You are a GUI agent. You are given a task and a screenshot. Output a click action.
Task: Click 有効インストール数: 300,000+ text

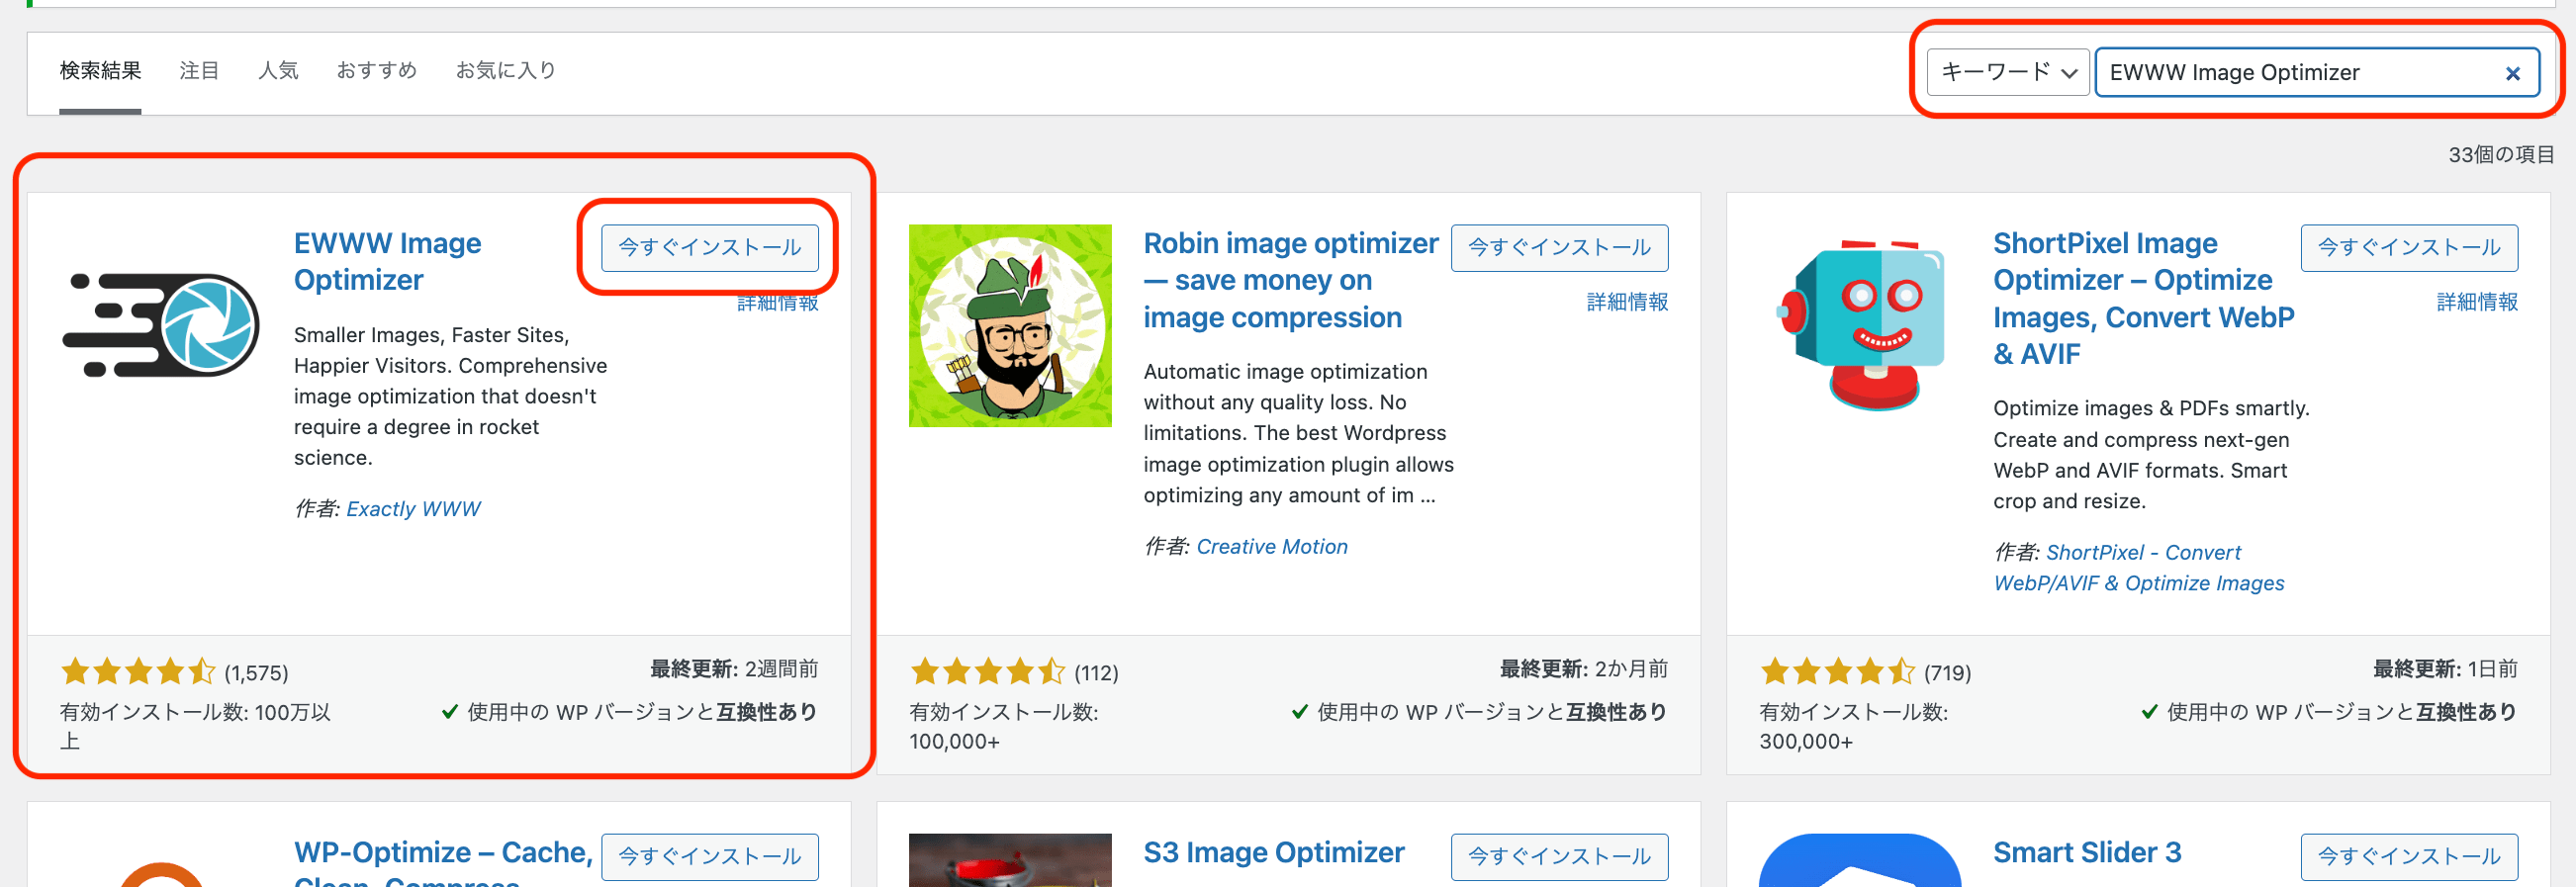[1854, 727]
